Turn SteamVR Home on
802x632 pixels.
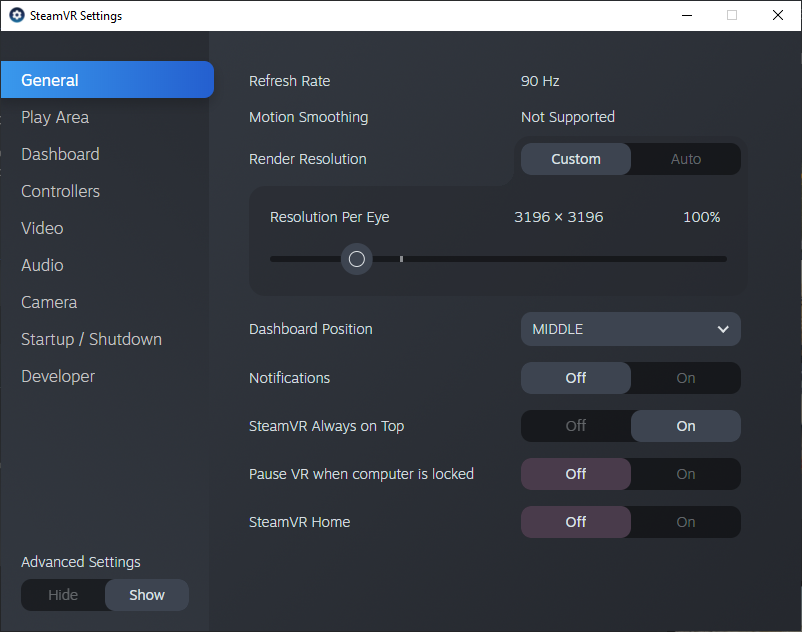click(x=686, y=522)
